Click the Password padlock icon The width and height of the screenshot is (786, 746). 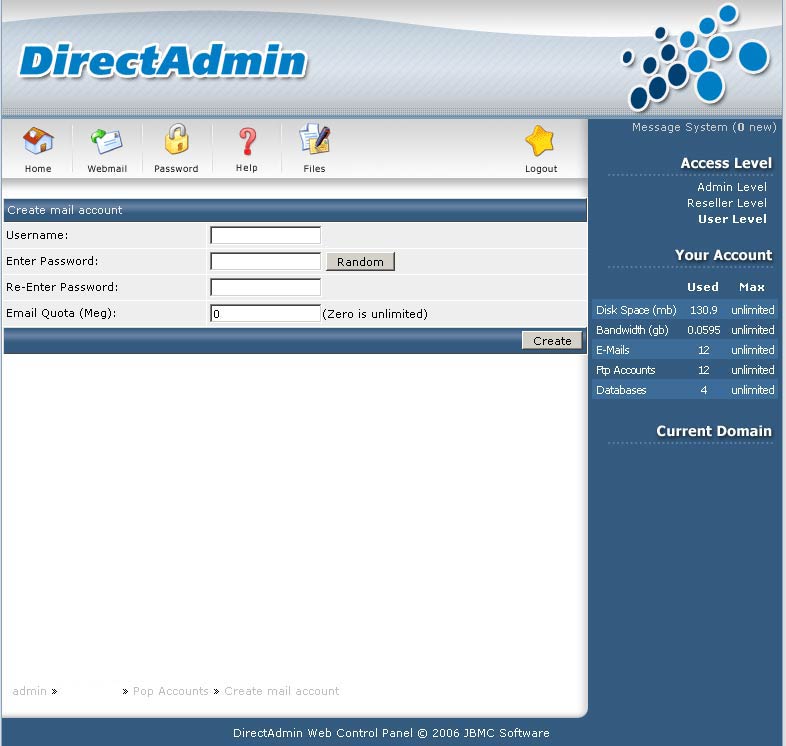(x=176, y=141)
